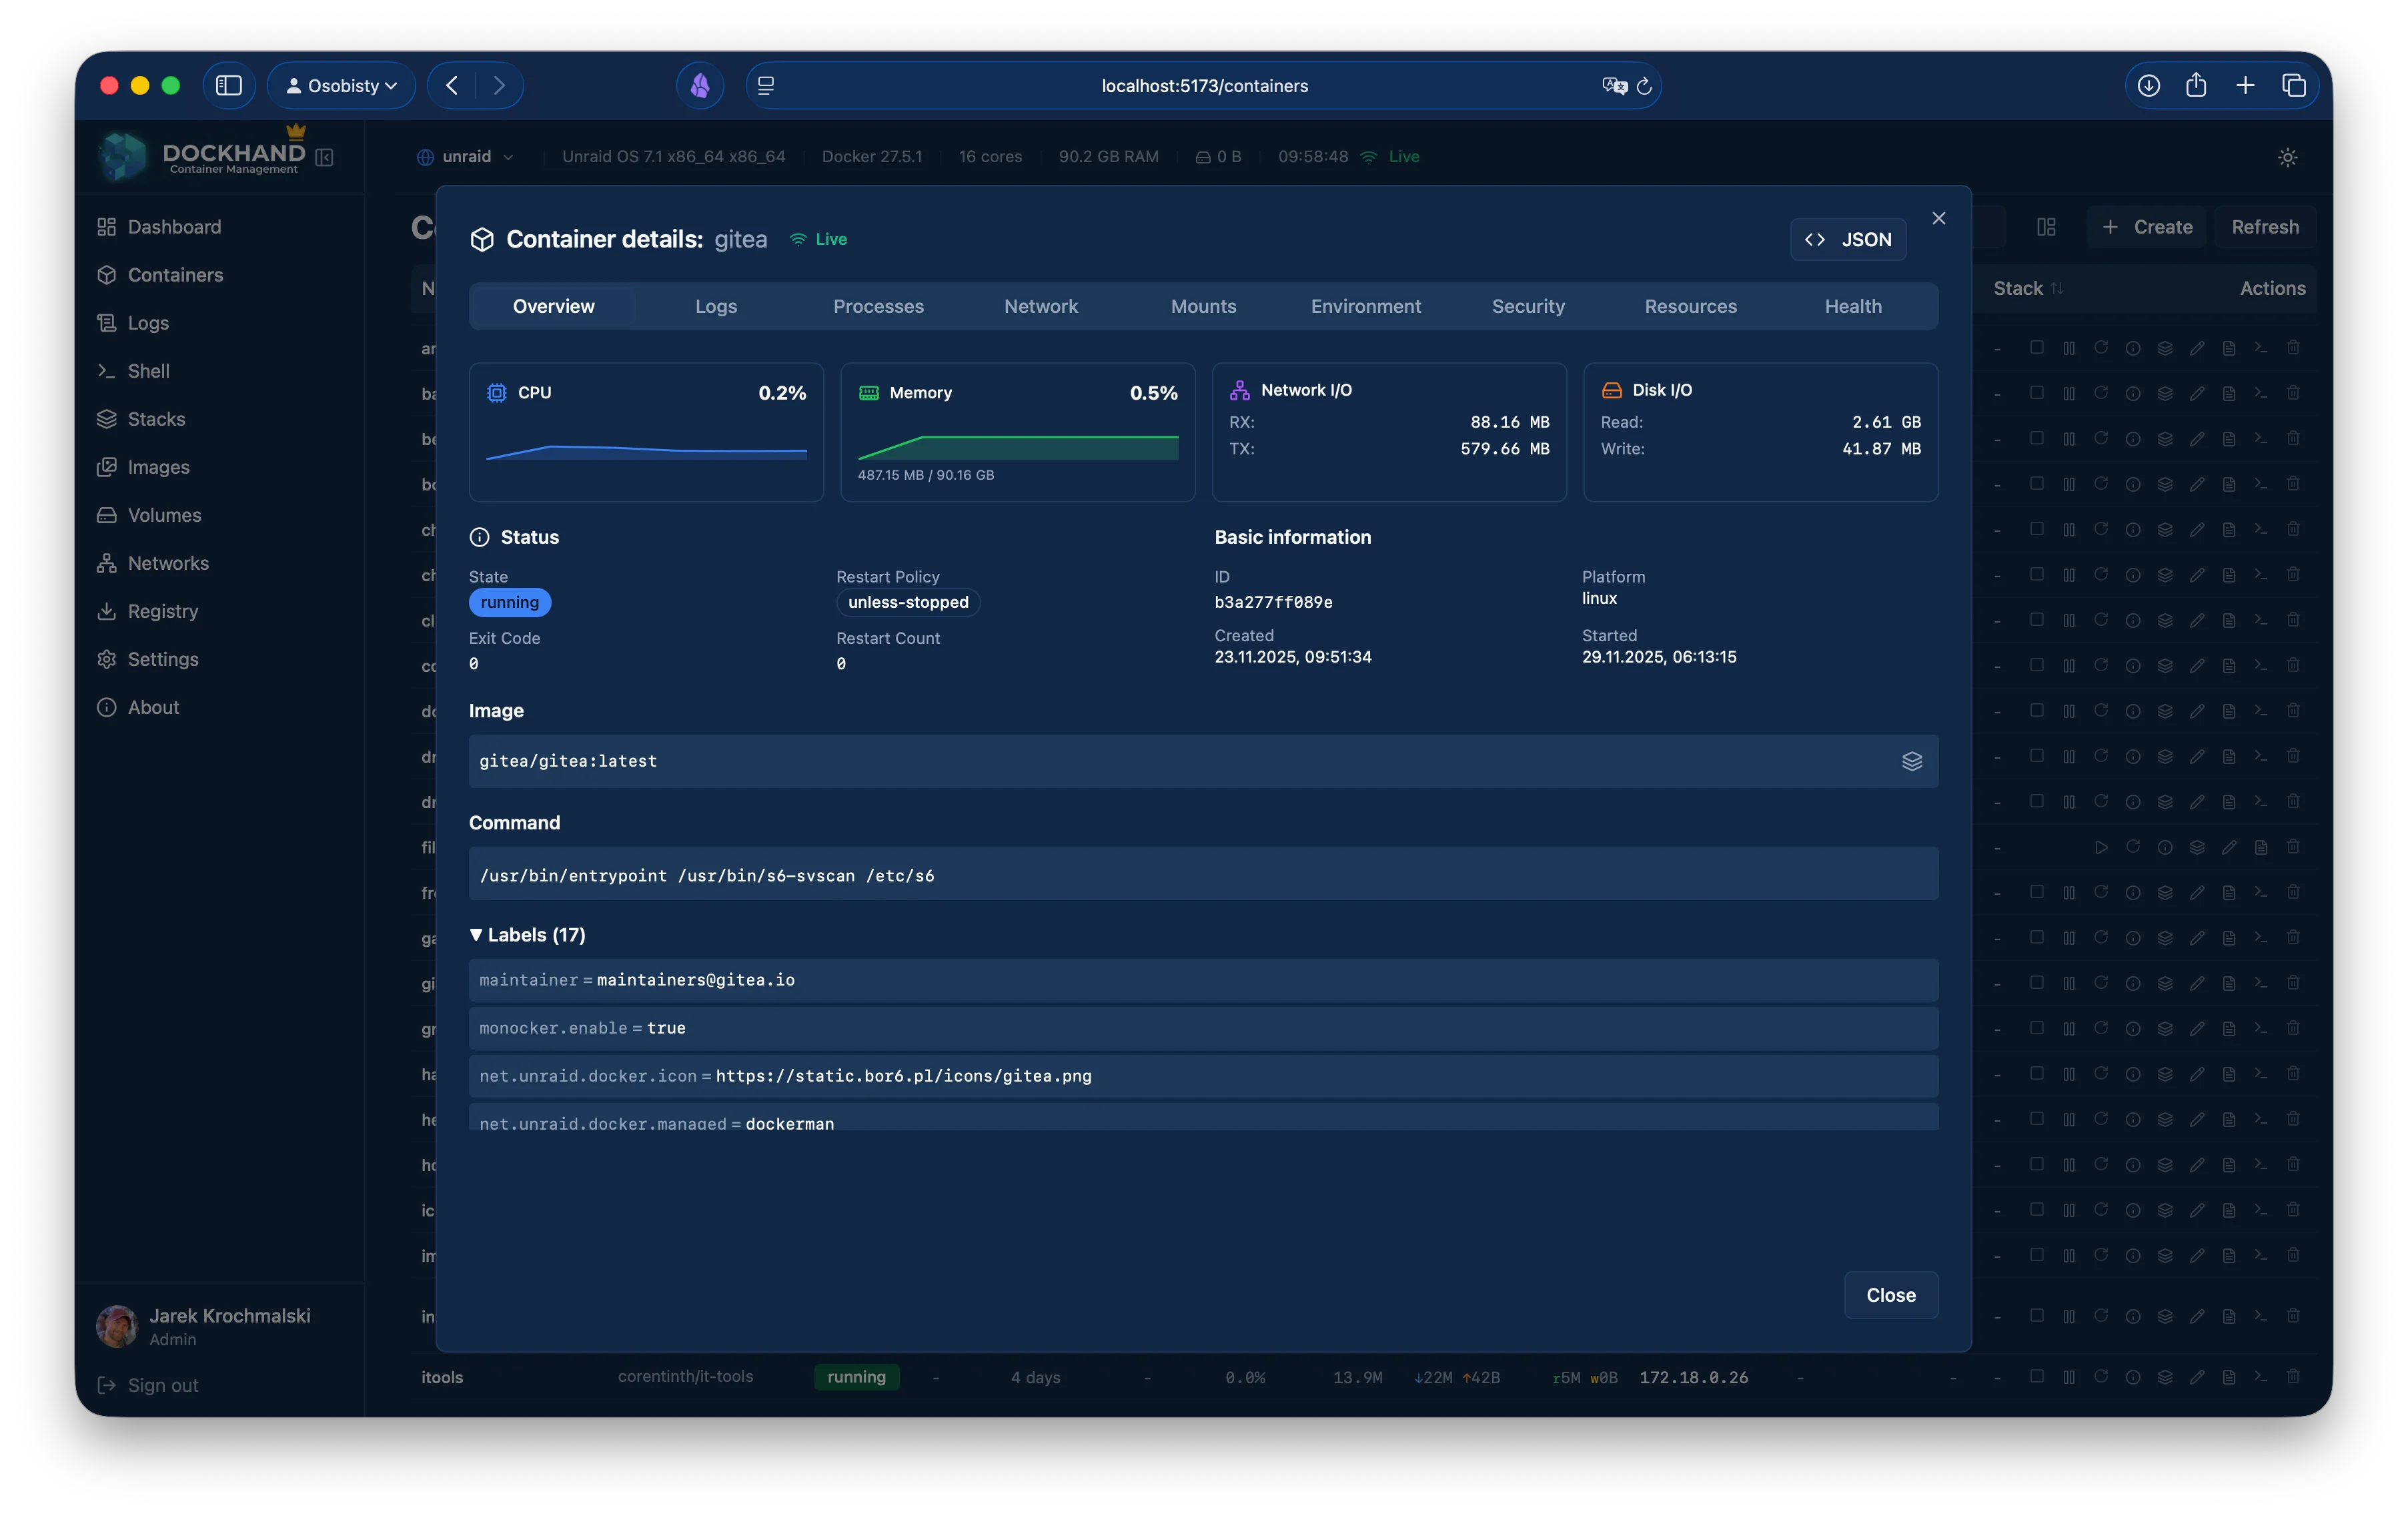Open the Networks panel in the sidebar

(168, 563)
